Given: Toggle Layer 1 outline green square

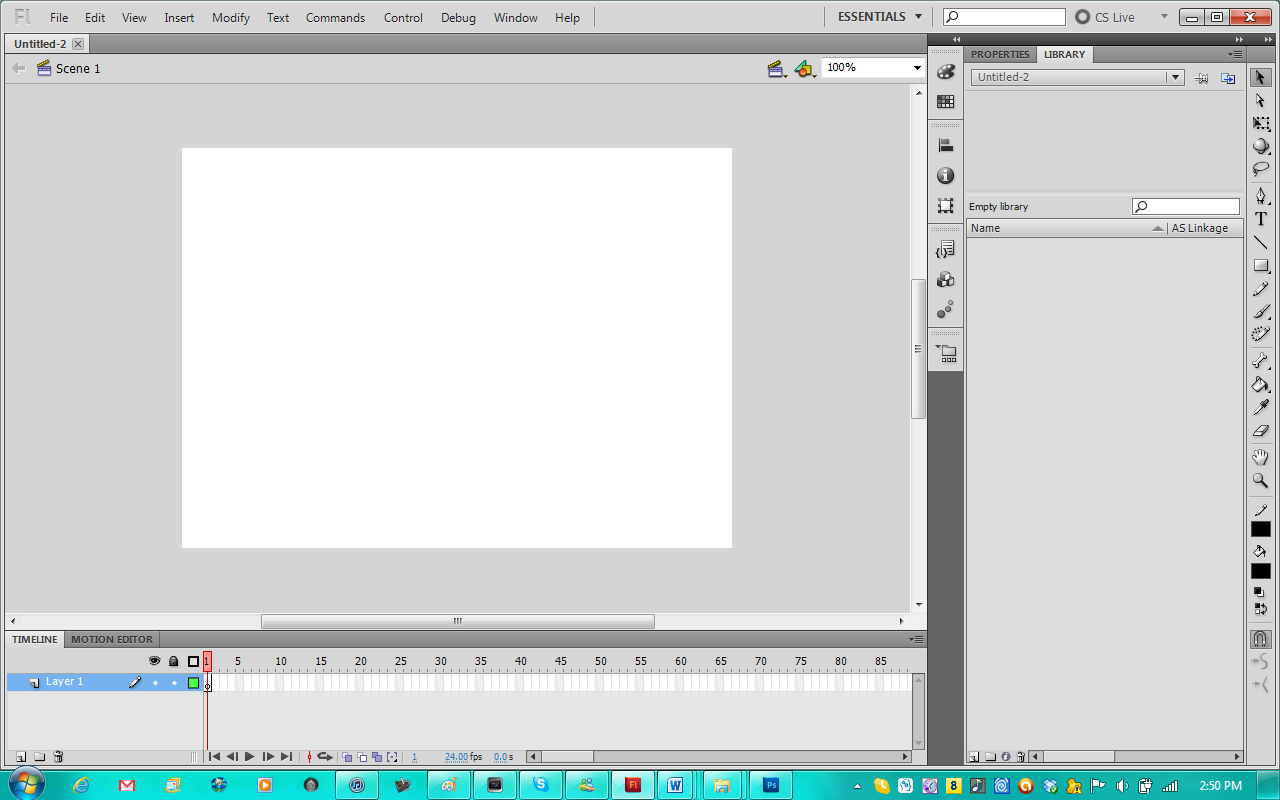Looking at the screenshot, I should pos(193,683).
